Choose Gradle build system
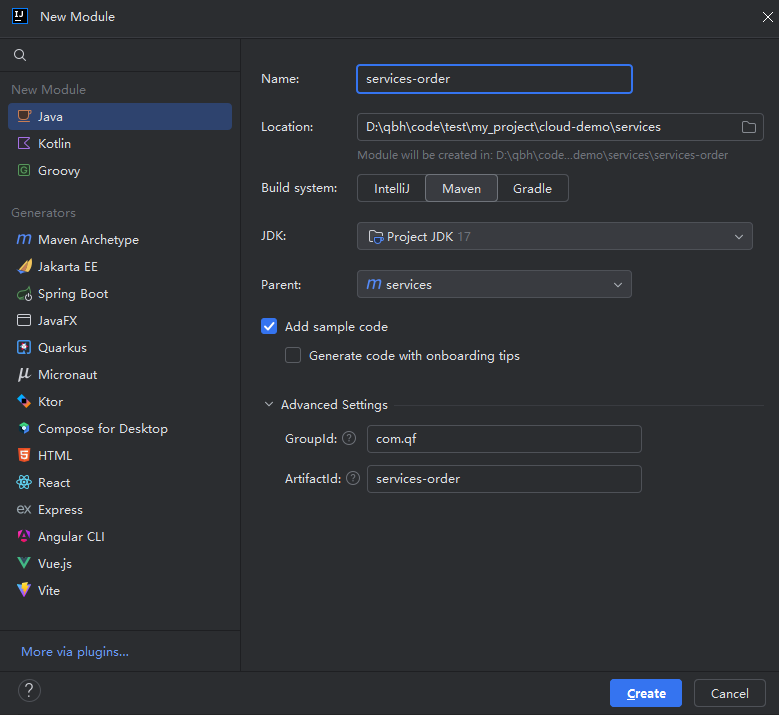 click(533, 188)
